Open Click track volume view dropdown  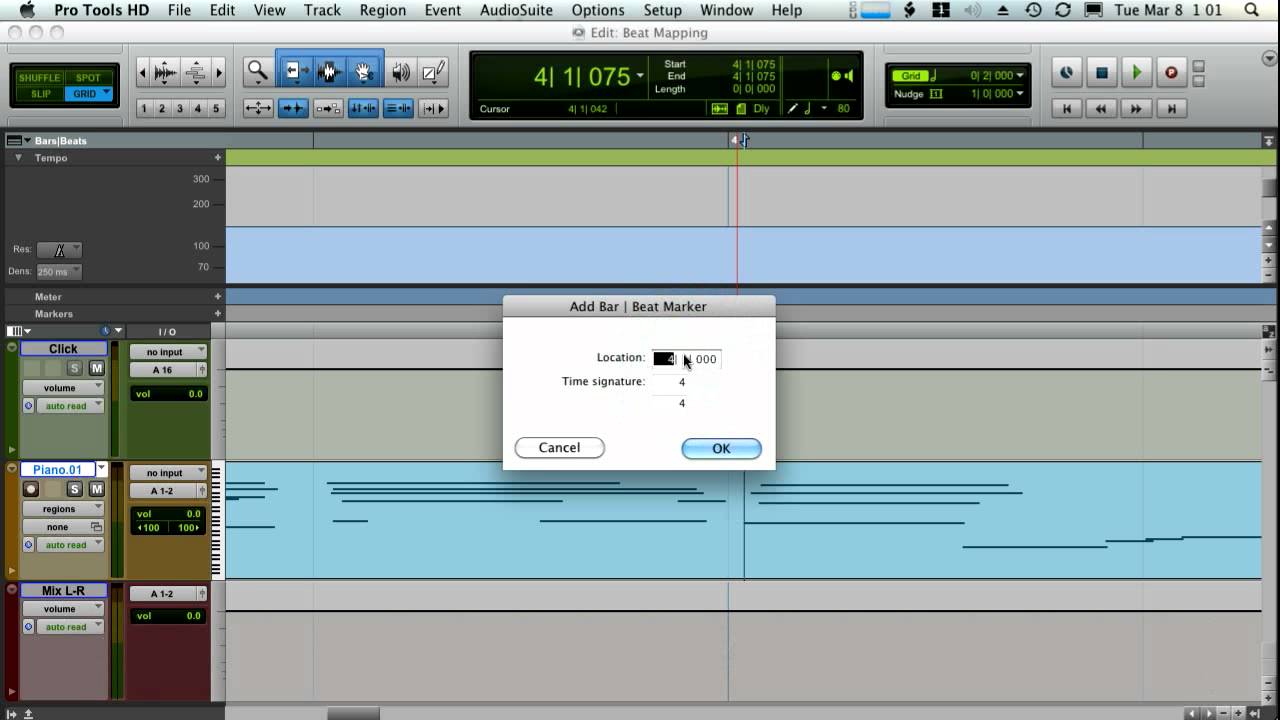pyautogui.click(x=63, y=388)
